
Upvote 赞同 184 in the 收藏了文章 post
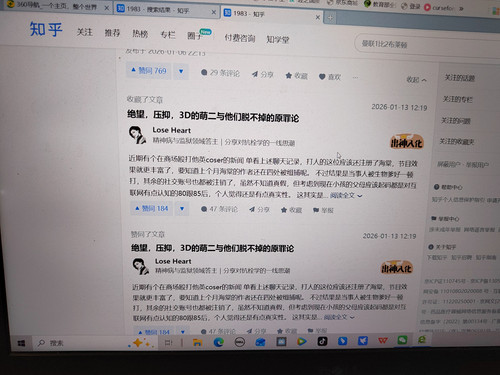152,208
